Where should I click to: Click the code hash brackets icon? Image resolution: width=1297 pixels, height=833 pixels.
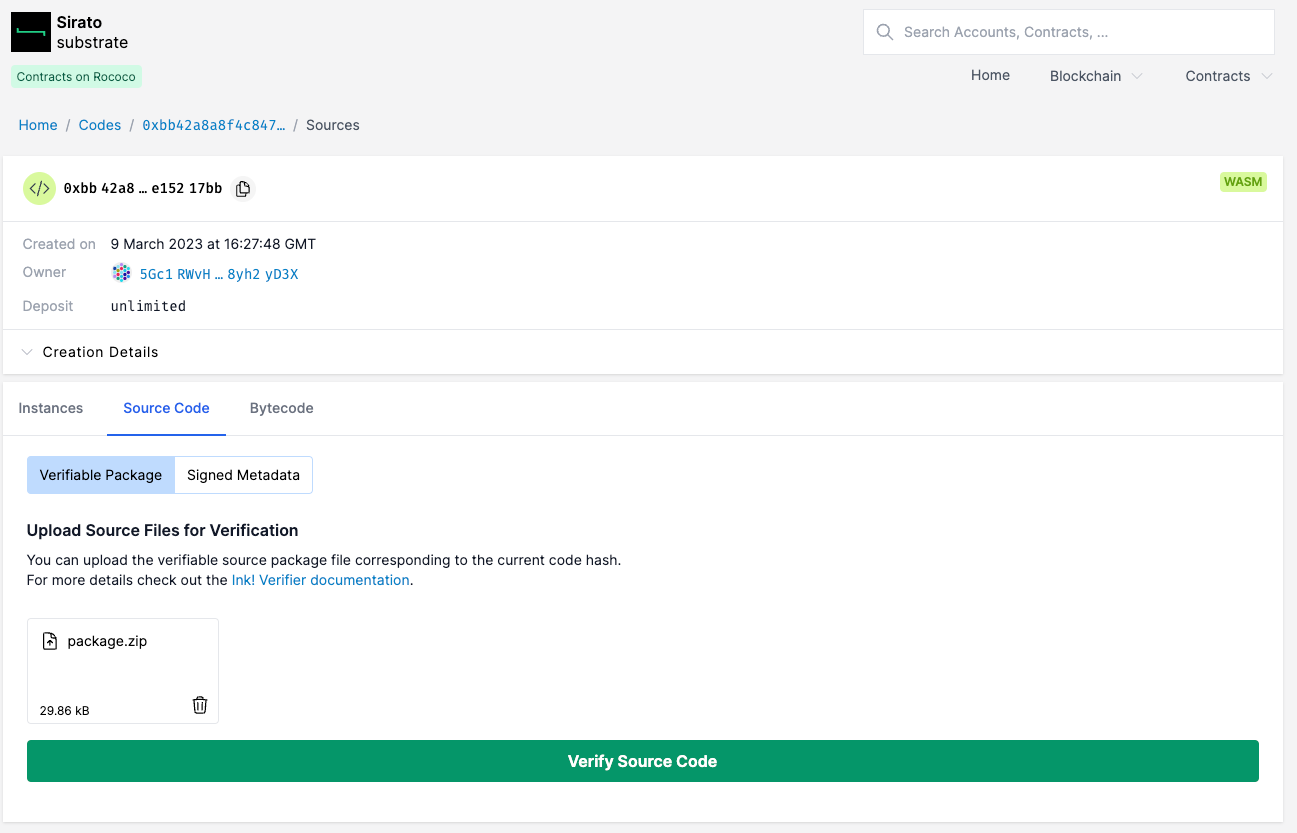click(39, 188)
